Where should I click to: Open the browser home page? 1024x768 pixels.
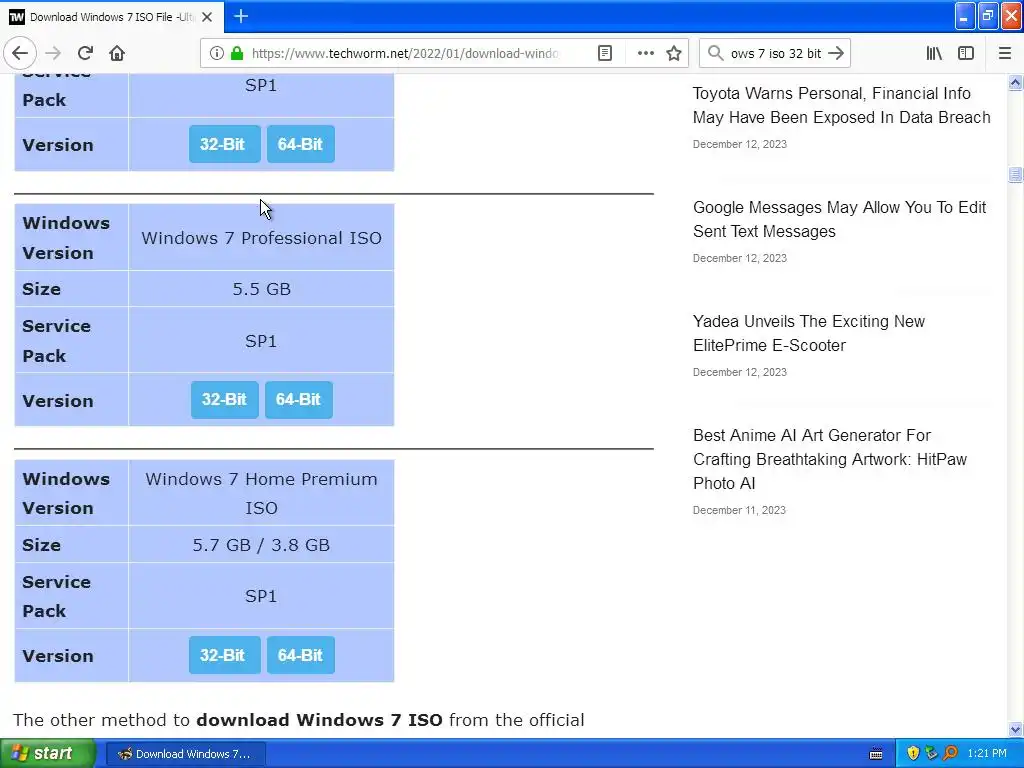117,54
